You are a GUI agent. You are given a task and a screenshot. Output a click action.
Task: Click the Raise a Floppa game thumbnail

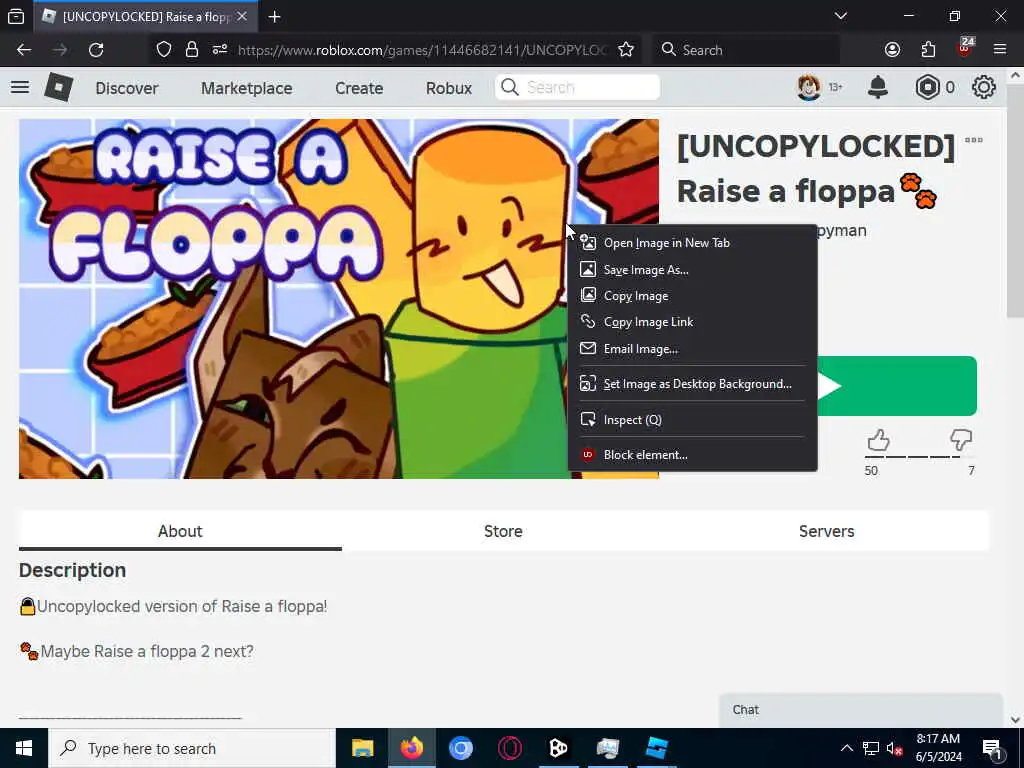(x=294, y=298)
